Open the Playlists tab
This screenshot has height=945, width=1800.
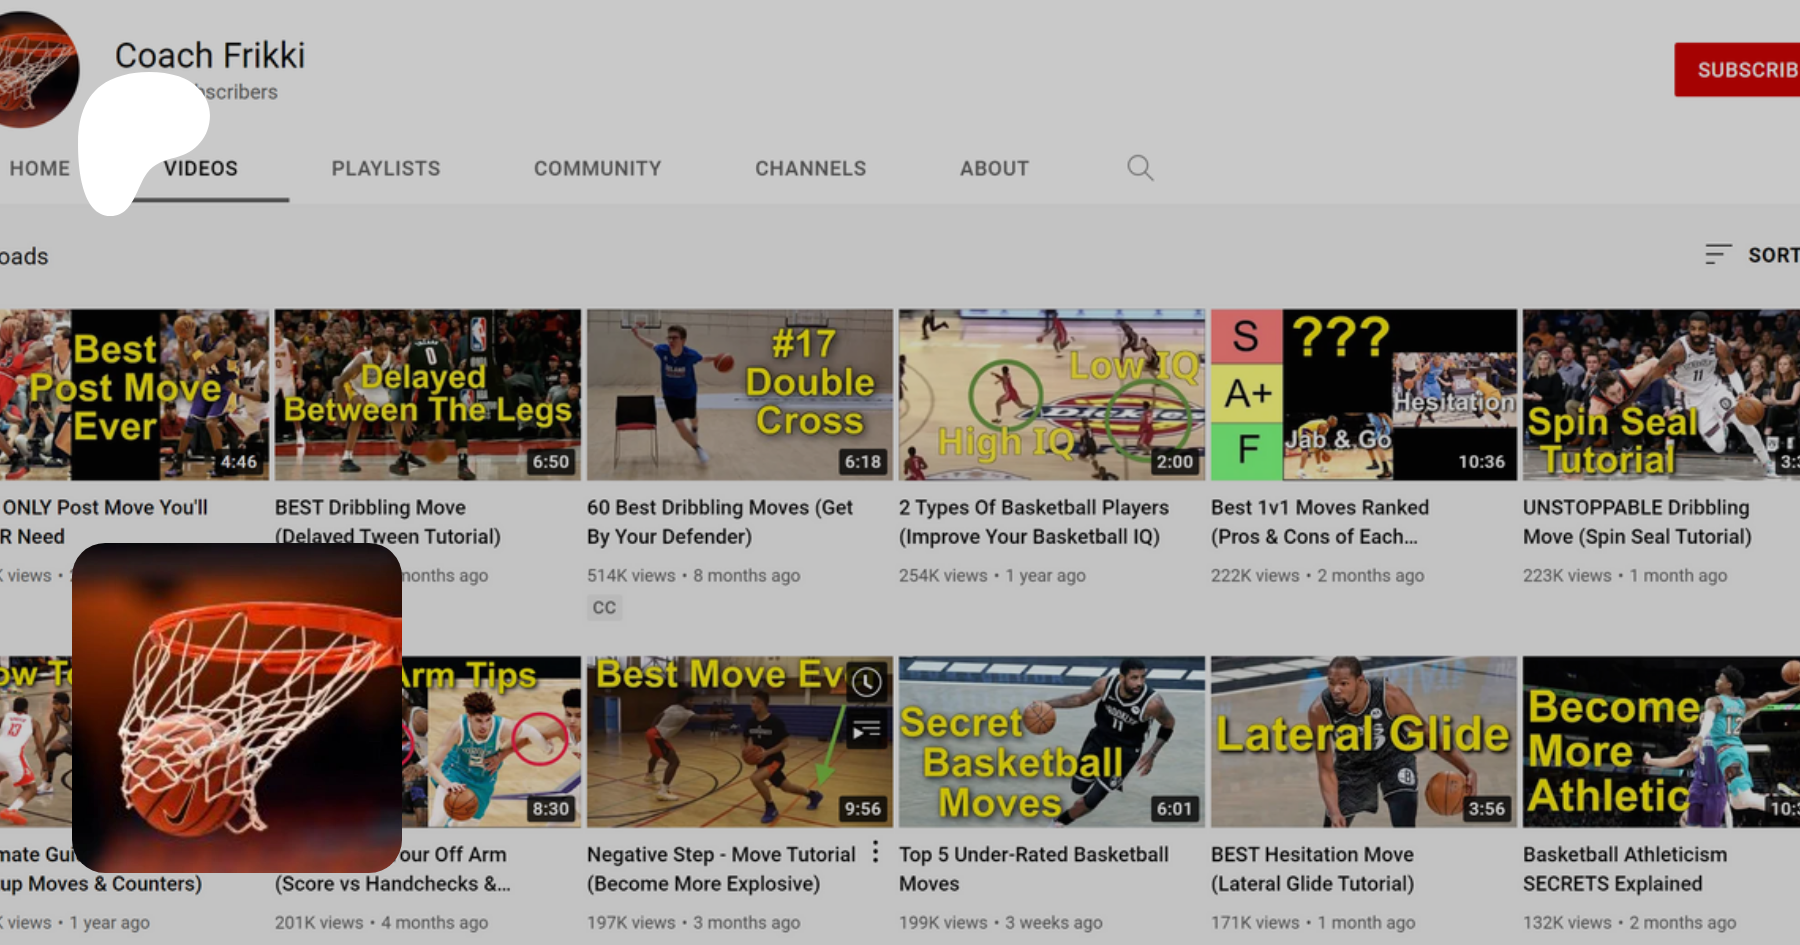(386, 168)
